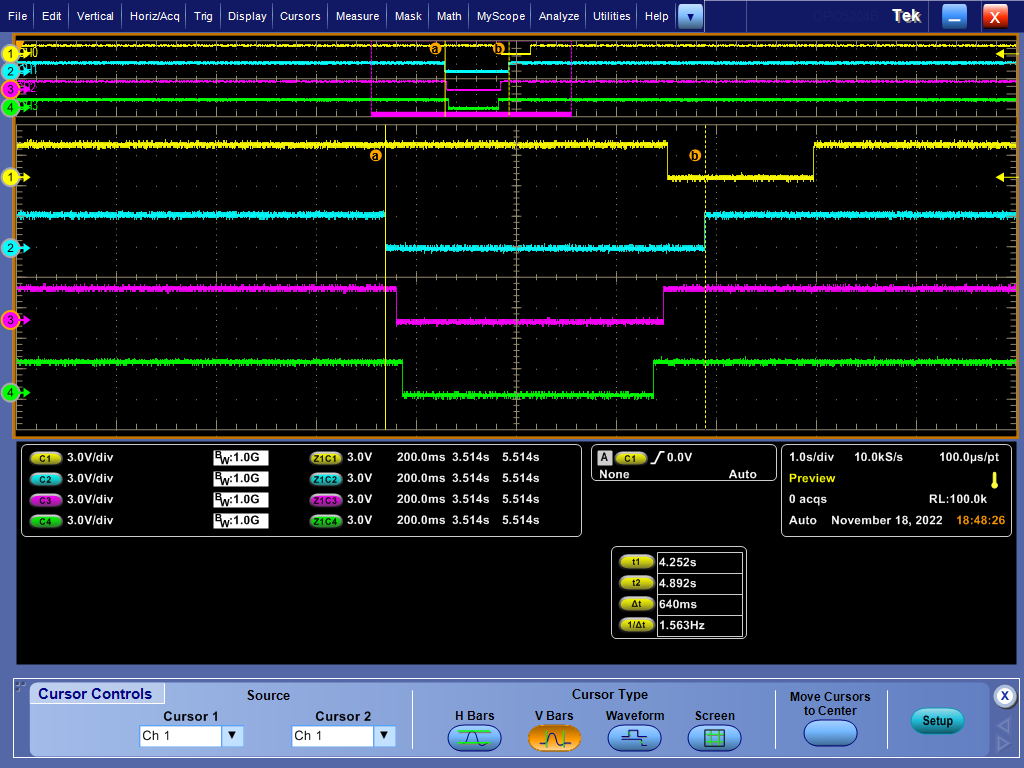The image size is (1024, 768).
Task: Click the Cursor 1 Ch 1 field
Action: click(x=181, y=736)
